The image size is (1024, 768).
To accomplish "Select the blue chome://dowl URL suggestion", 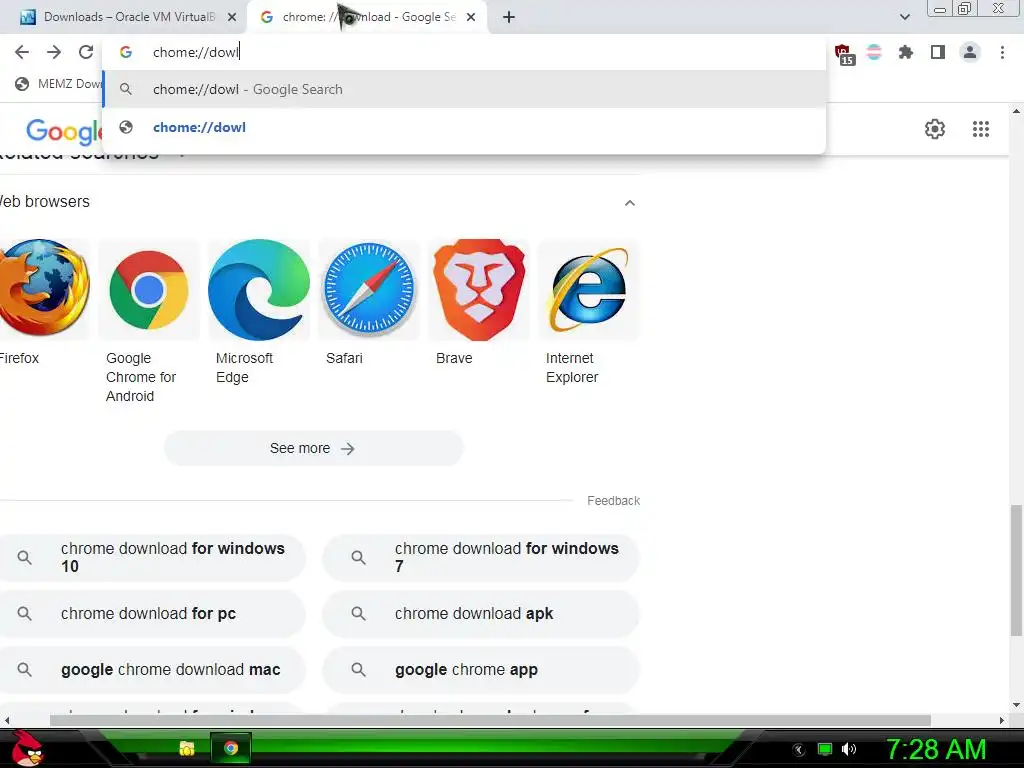I will (464, 127).
